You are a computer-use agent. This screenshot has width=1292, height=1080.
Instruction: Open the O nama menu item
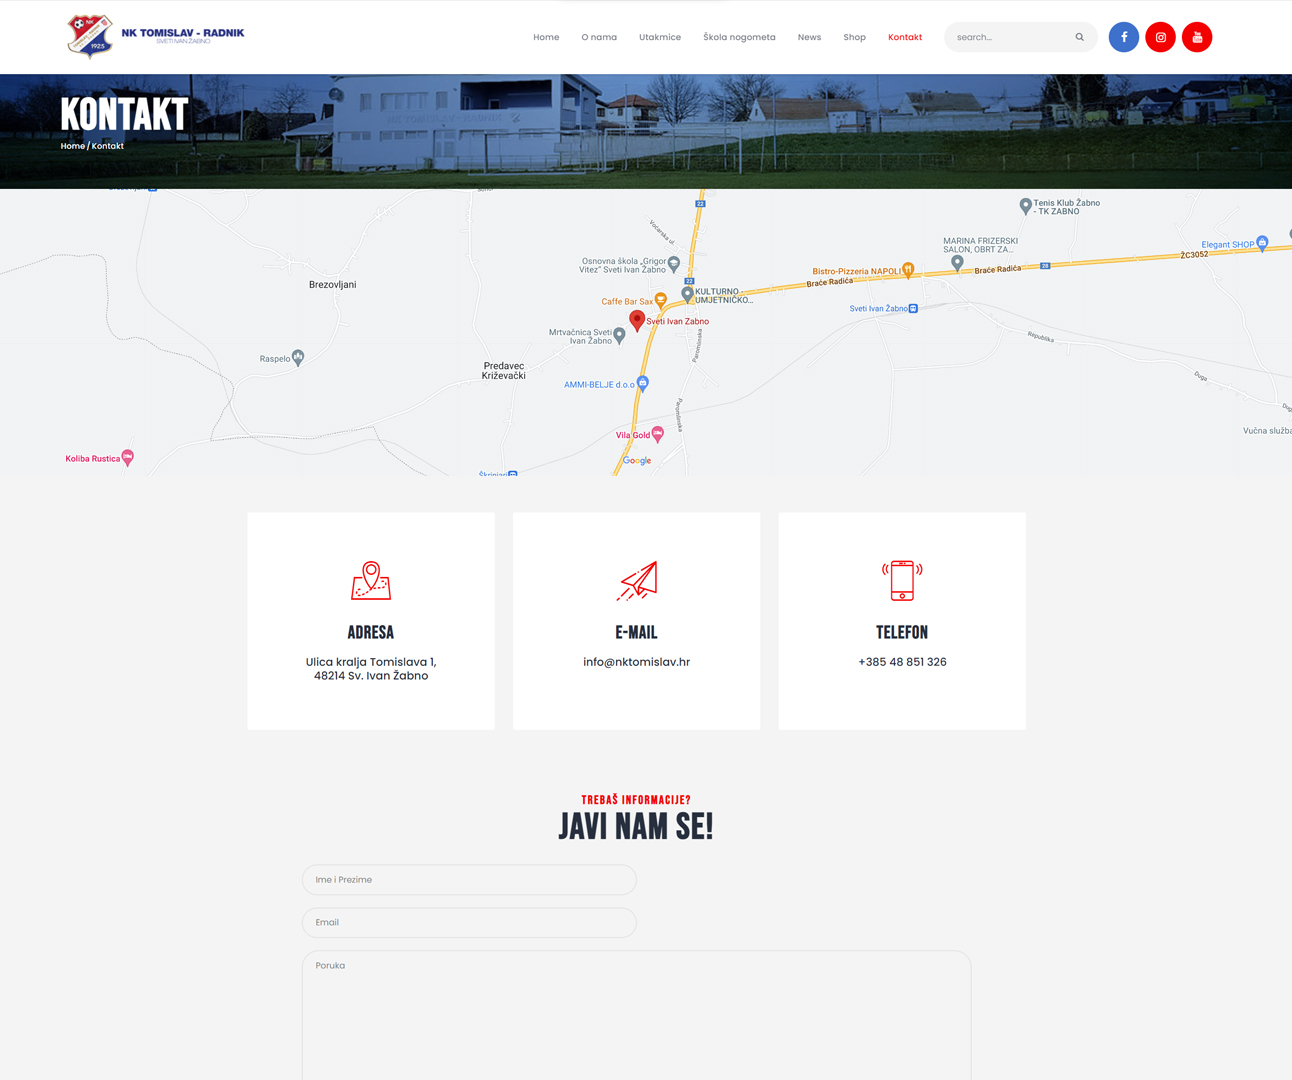[599, 37]
